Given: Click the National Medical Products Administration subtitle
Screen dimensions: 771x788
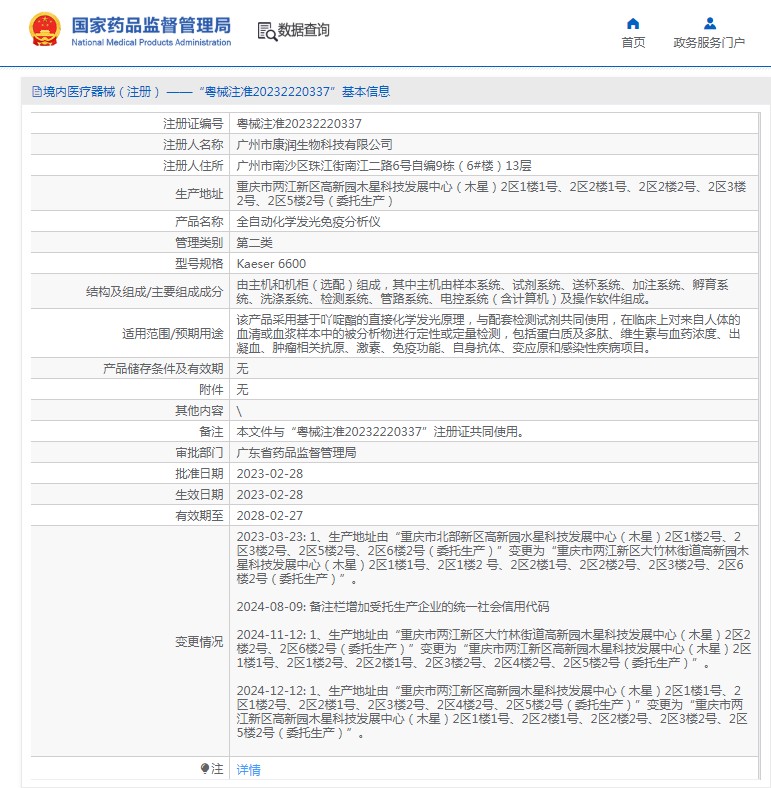Looking at the screenshot, I should (151, 43).
